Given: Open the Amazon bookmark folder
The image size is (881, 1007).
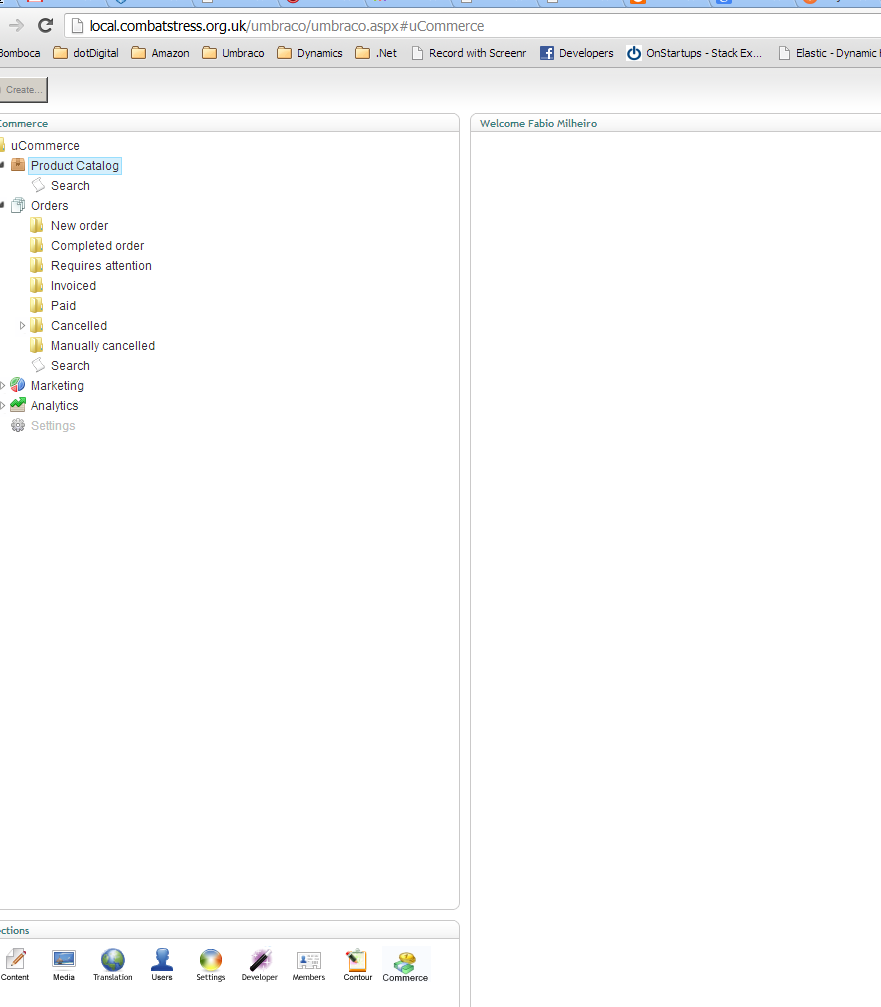Looking at the screenshot, I should pyautogui.click(x=161, y=53).
